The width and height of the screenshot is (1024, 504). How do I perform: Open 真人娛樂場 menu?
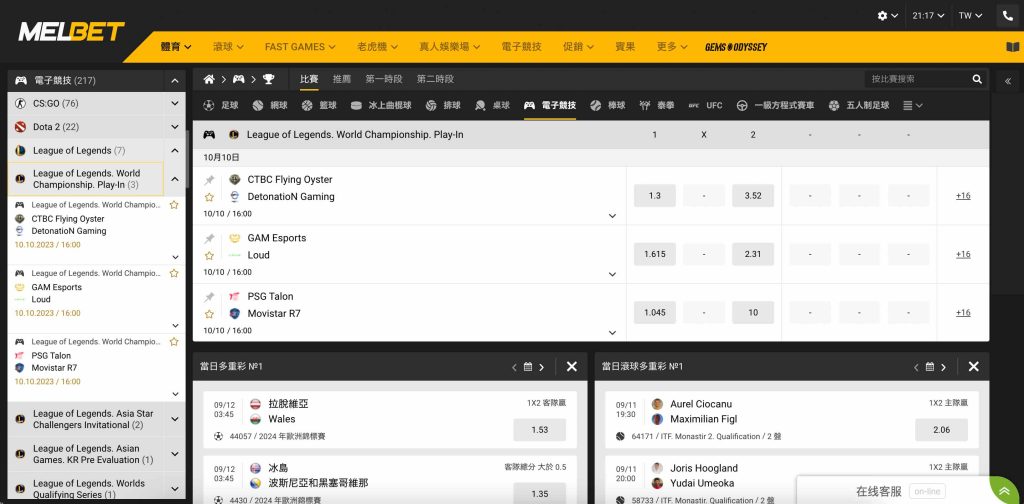click(x=450, y=47)
